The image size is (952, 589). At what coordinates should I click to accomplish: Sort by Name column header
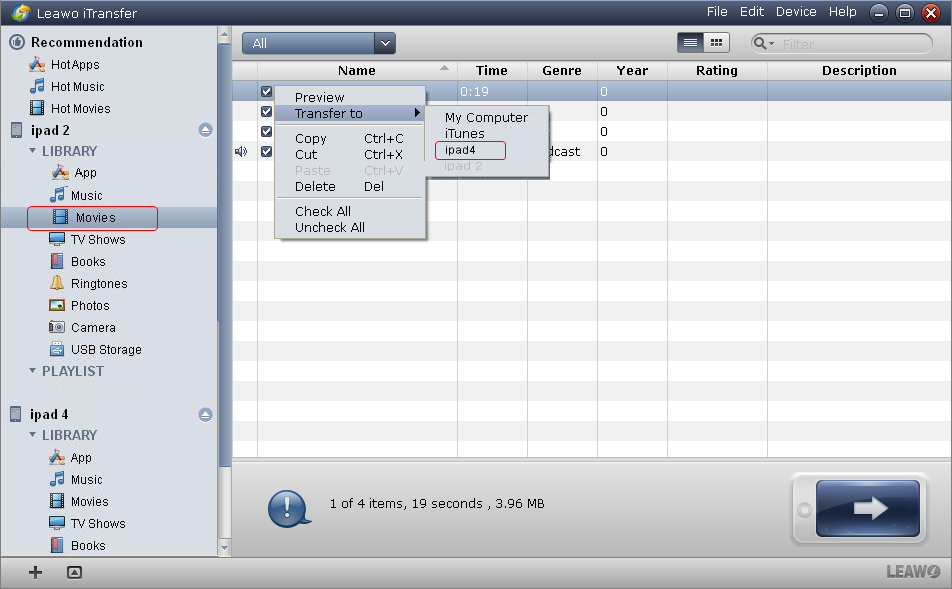[x=357, y=70]
